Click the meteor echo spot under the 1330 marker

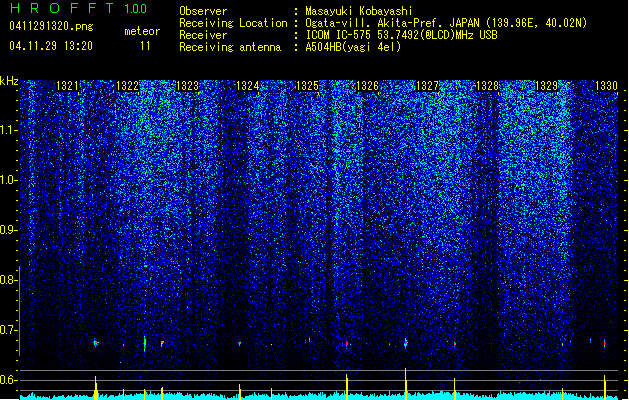(605, 343)
